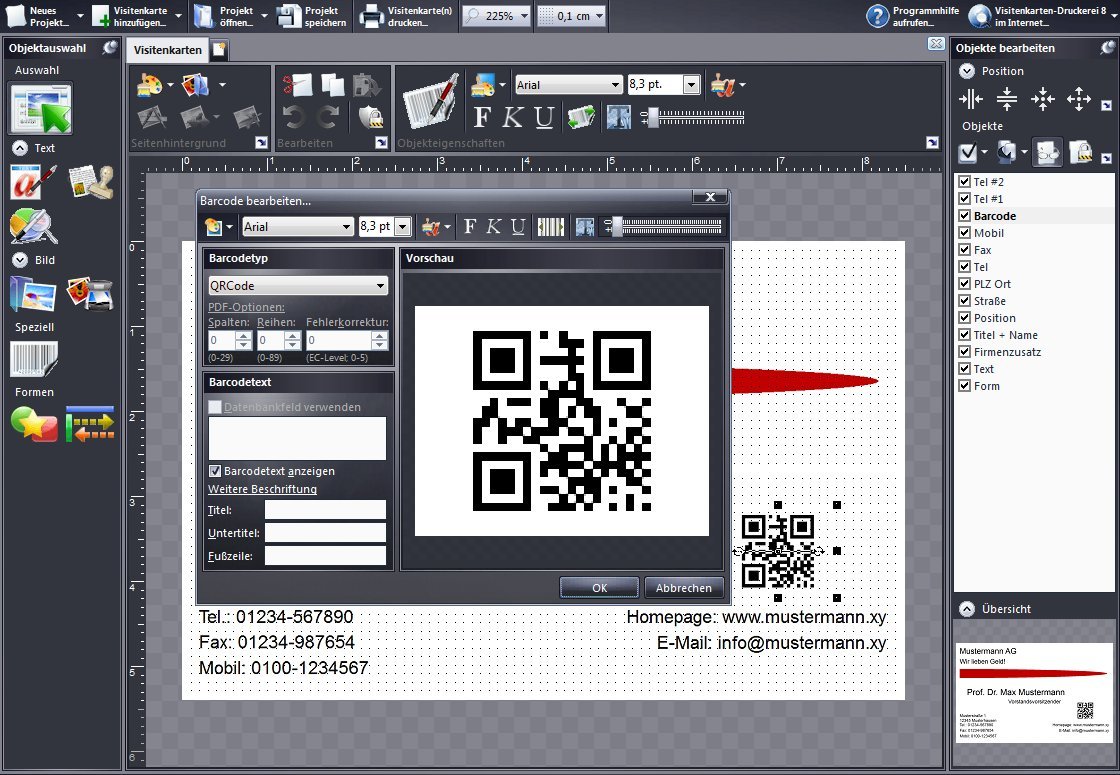This screenshot has height=775, width=1120.
Task: Toggle the Form object checkbox
Action: [964, 386]
